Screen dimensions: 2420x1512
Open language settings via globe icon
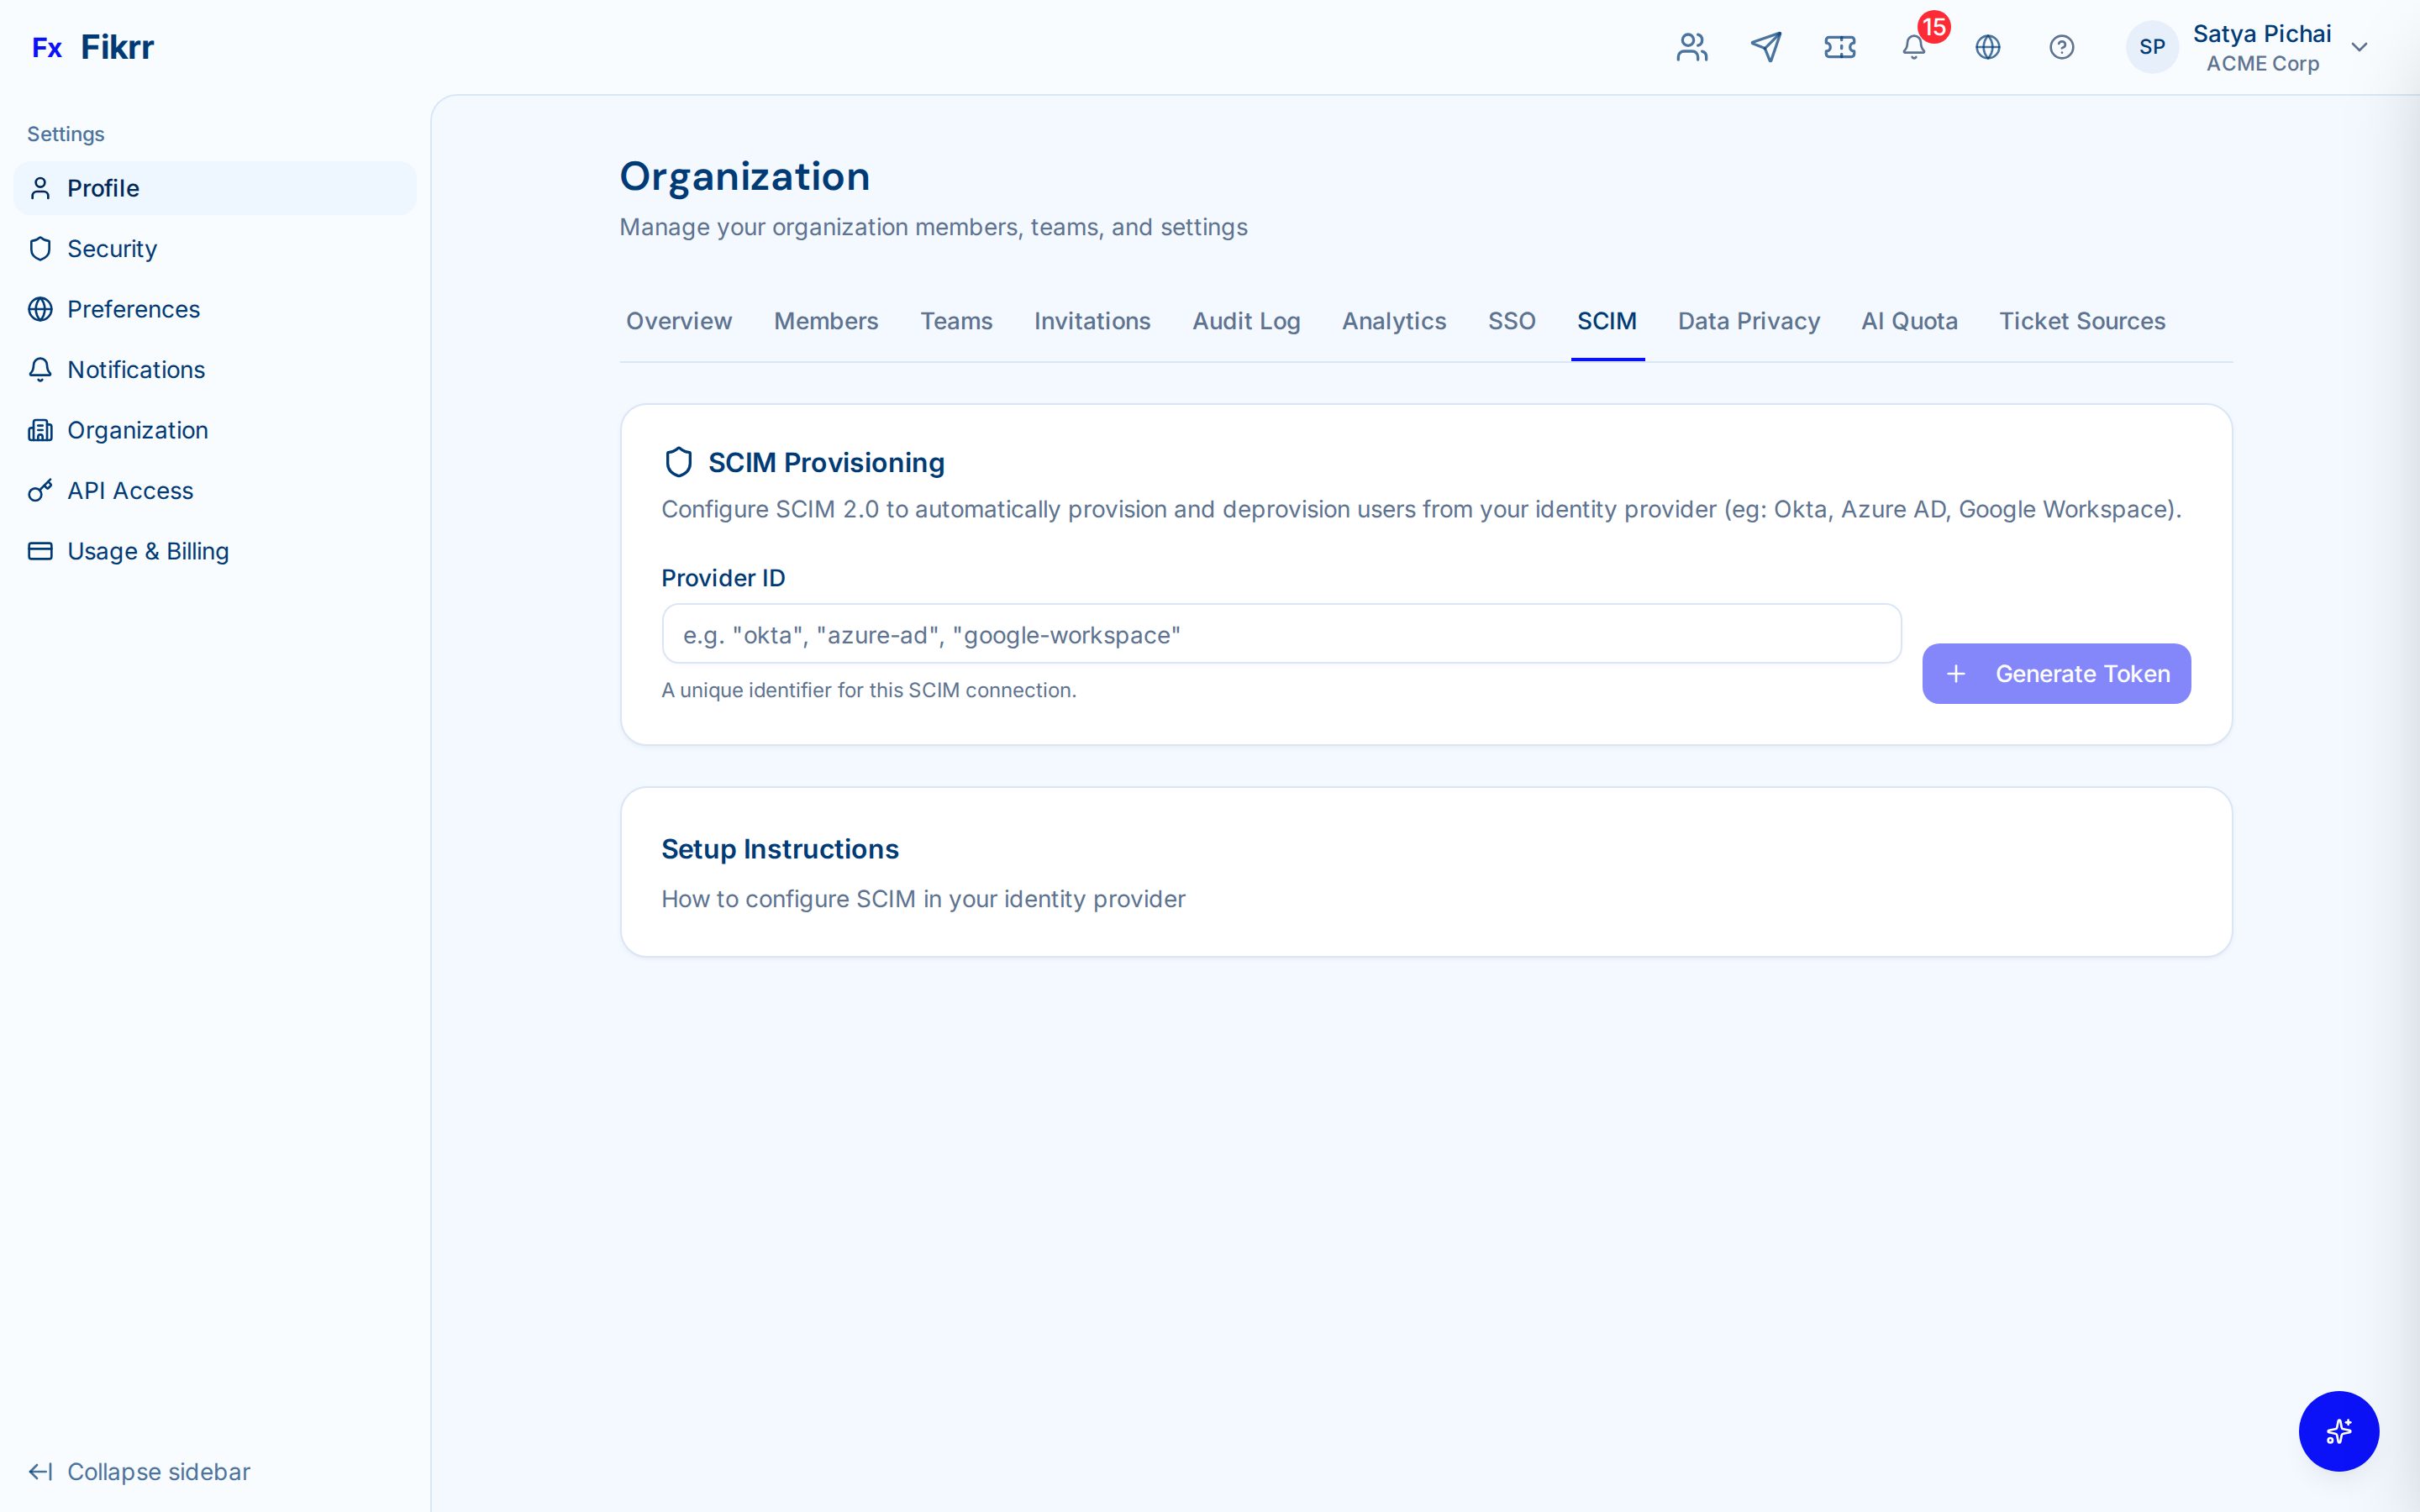pyautogui.click(x=1988, y=47)
